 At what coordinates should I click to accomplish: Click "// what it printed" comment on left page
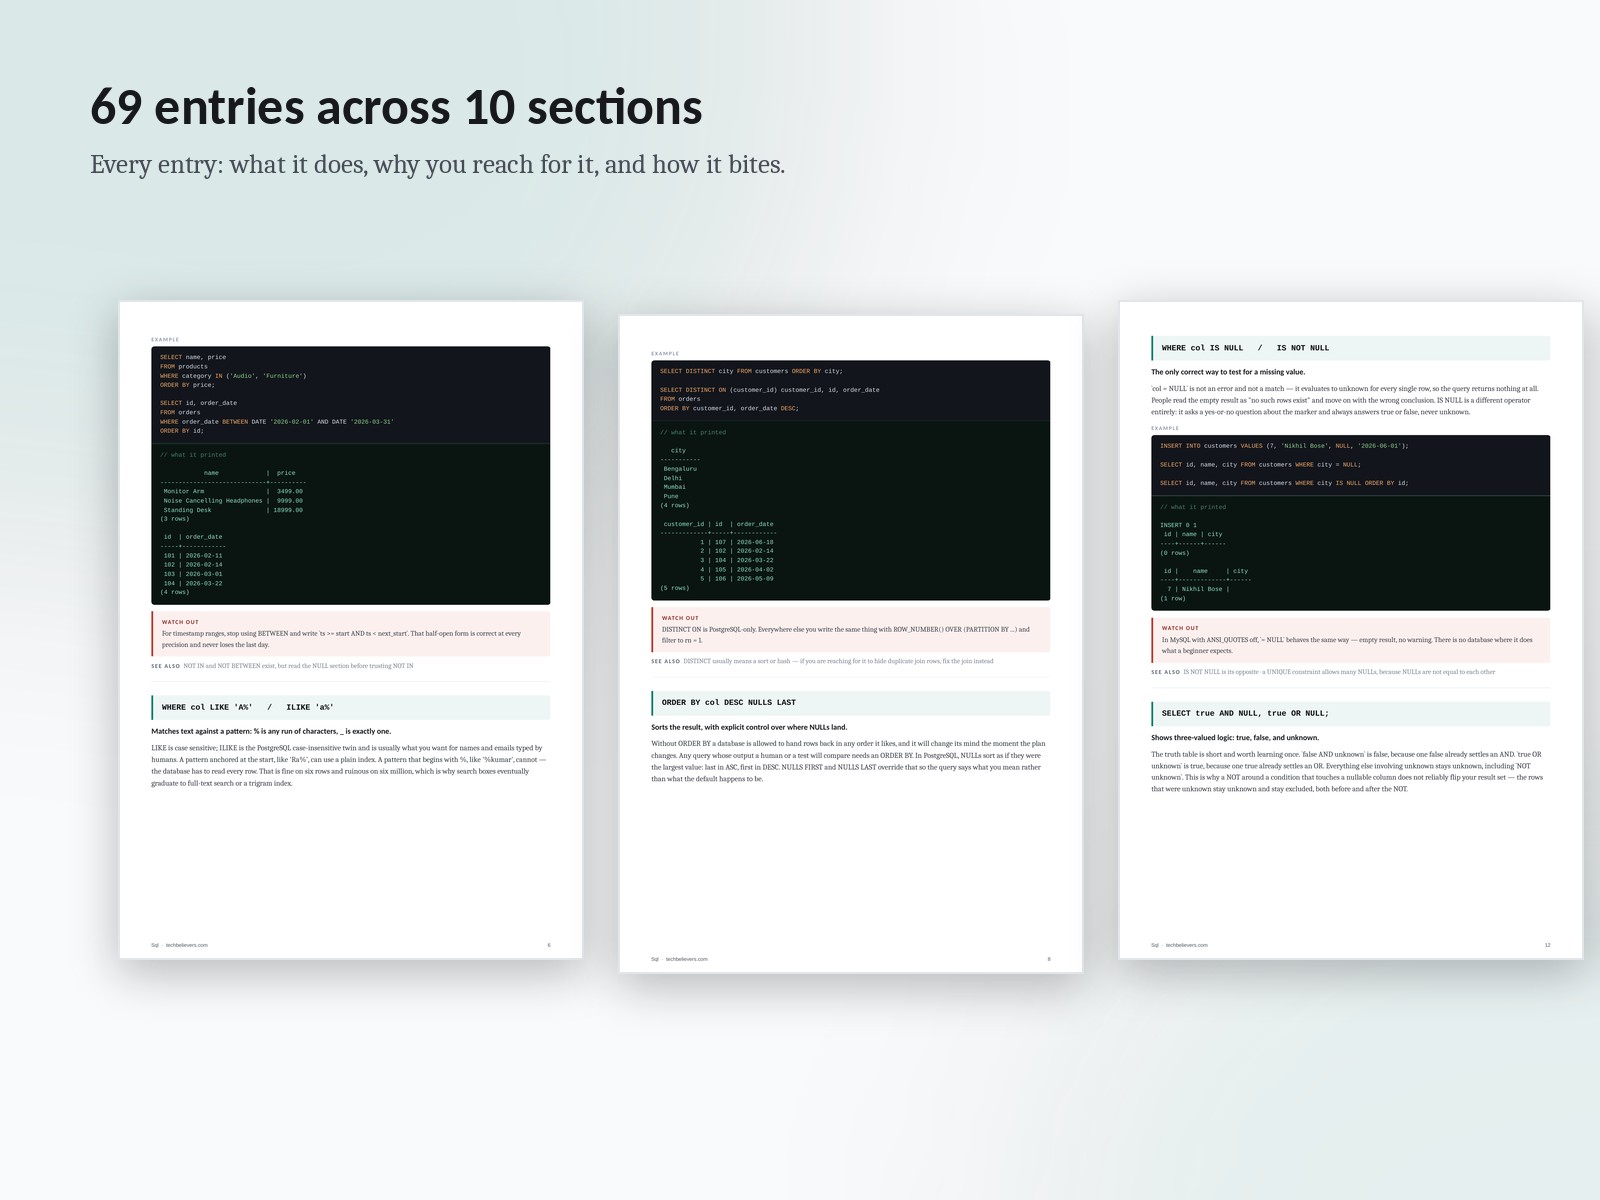(193, 455)
